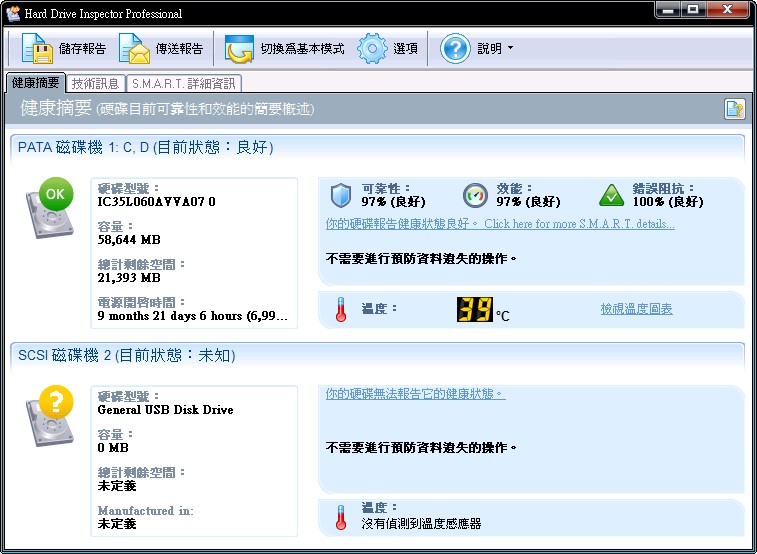Screen dimensions: 757x554
Task: Click the Manufactured in: label
Action: click(145, 511)
